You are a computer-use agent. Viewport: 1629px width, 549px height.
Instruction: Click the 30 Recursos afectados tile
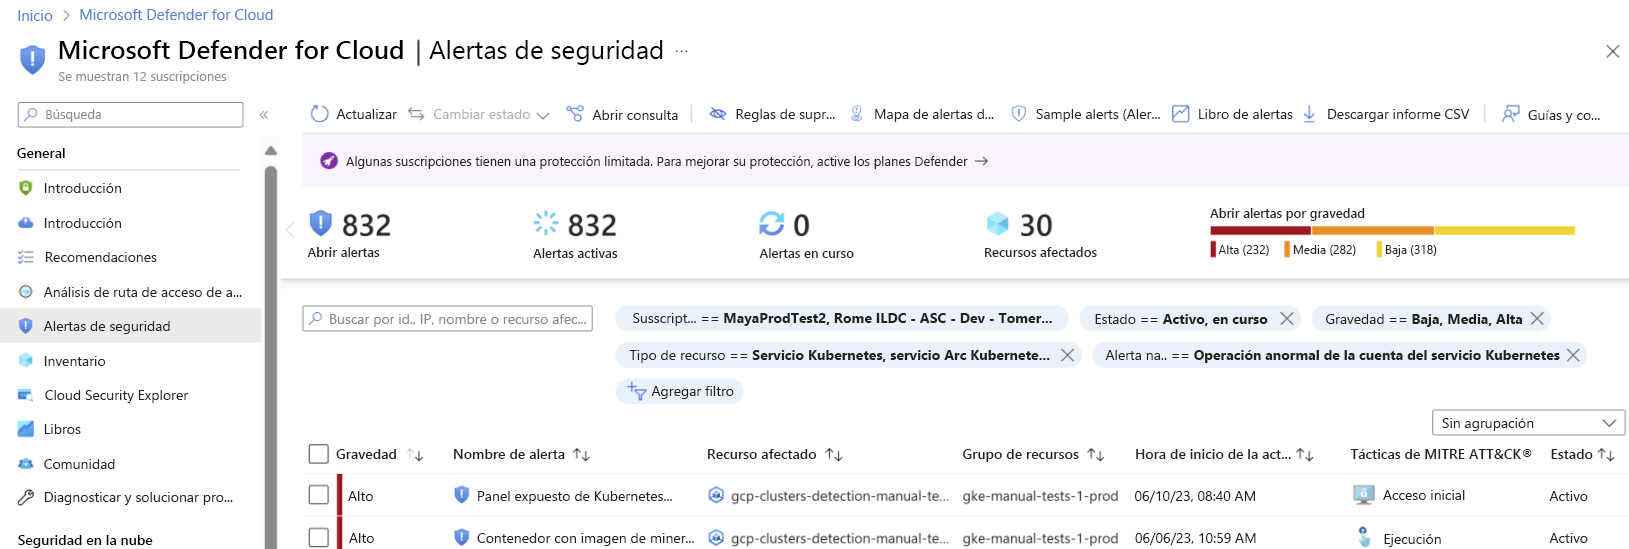1040,235
